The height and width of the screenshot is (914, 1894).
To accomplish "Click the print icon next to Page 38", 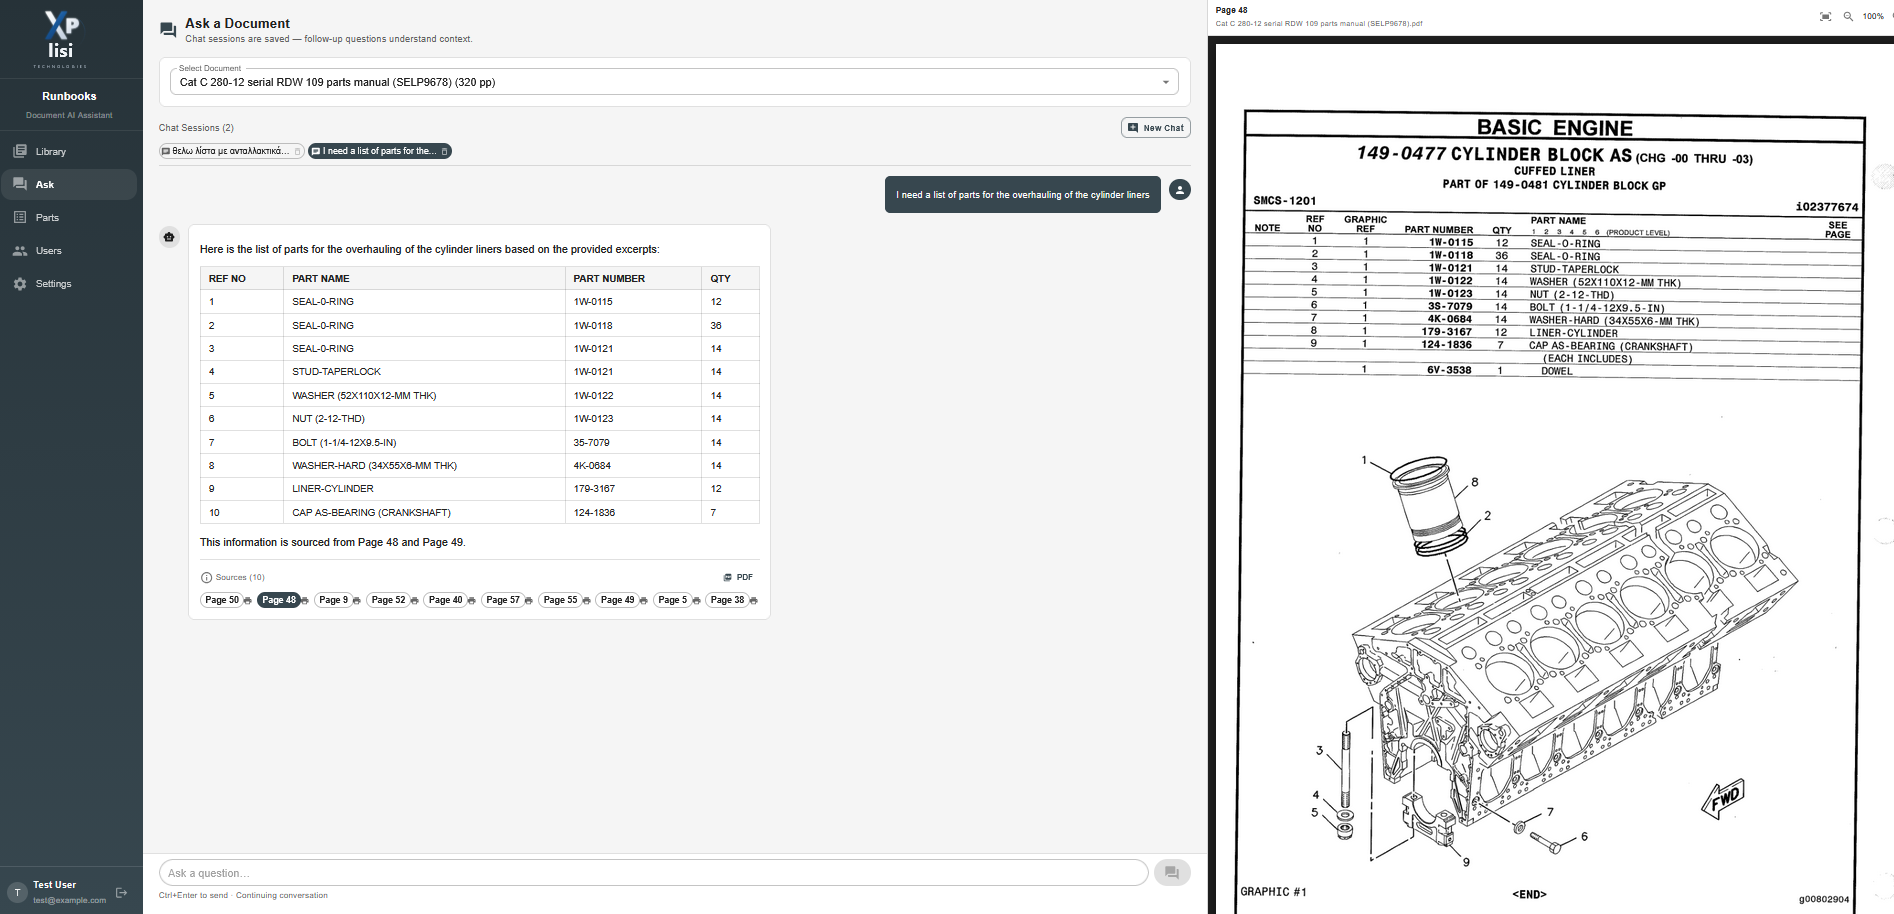I will pos(753,601).
